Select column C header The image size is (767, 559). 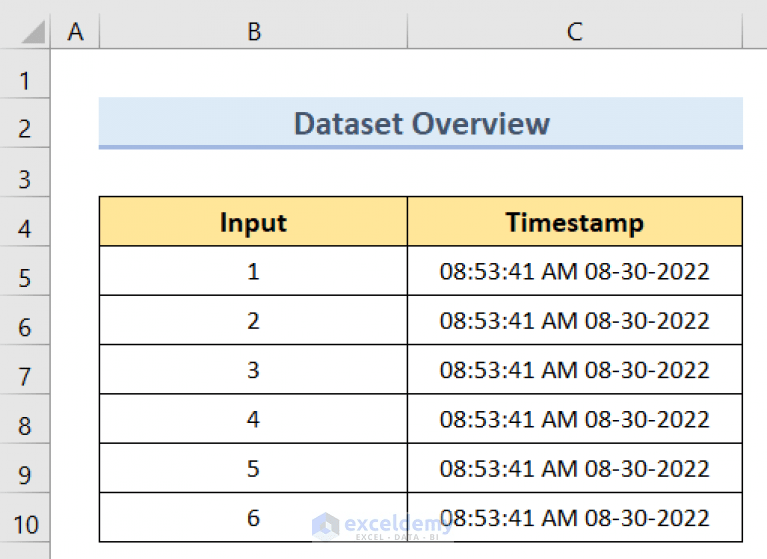[x=575, y=32]
